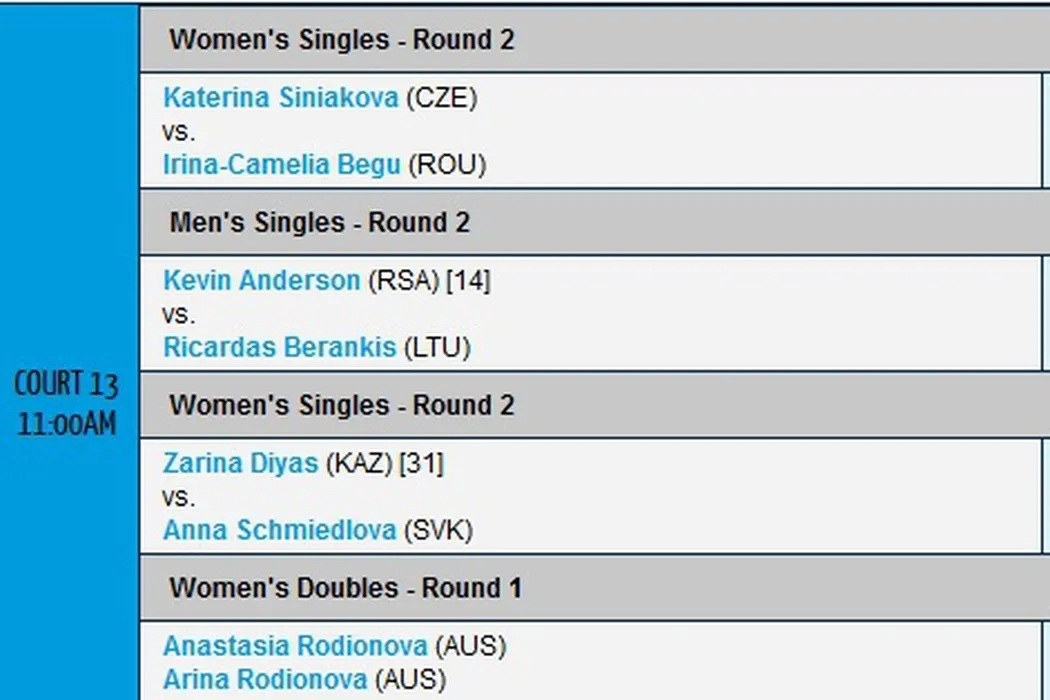Viewport: 1050px width, 700px height.
Task: Click (ROU) country code text
Action: pos(447,164)
